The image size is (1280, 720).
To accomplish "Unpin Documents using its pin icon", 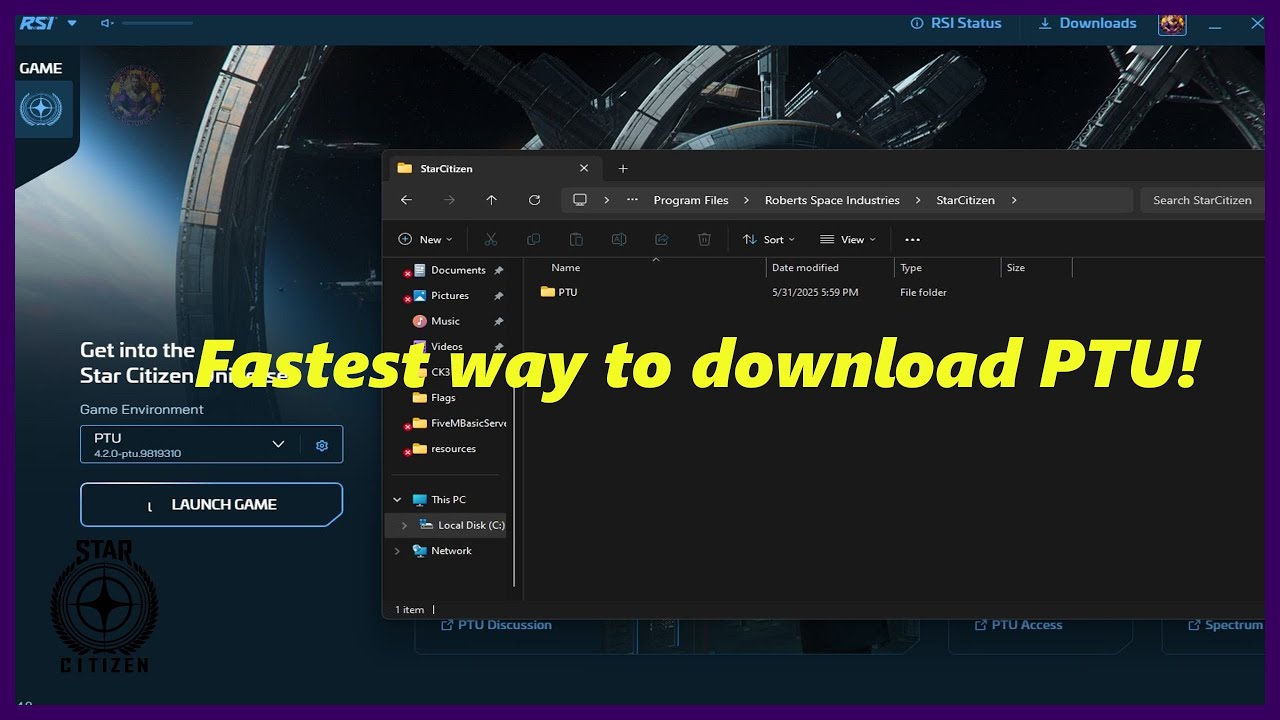I will tap(499, 270).
